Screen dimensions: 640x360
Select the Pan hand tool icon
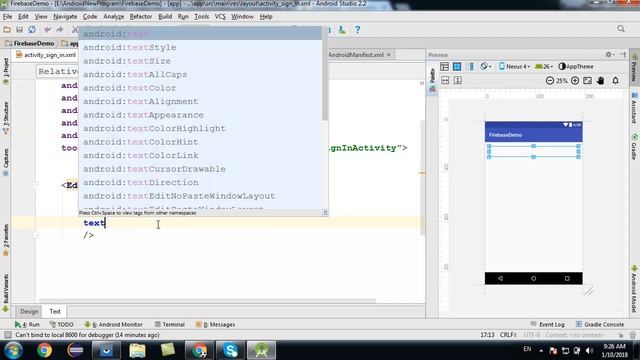click(600, 80)
